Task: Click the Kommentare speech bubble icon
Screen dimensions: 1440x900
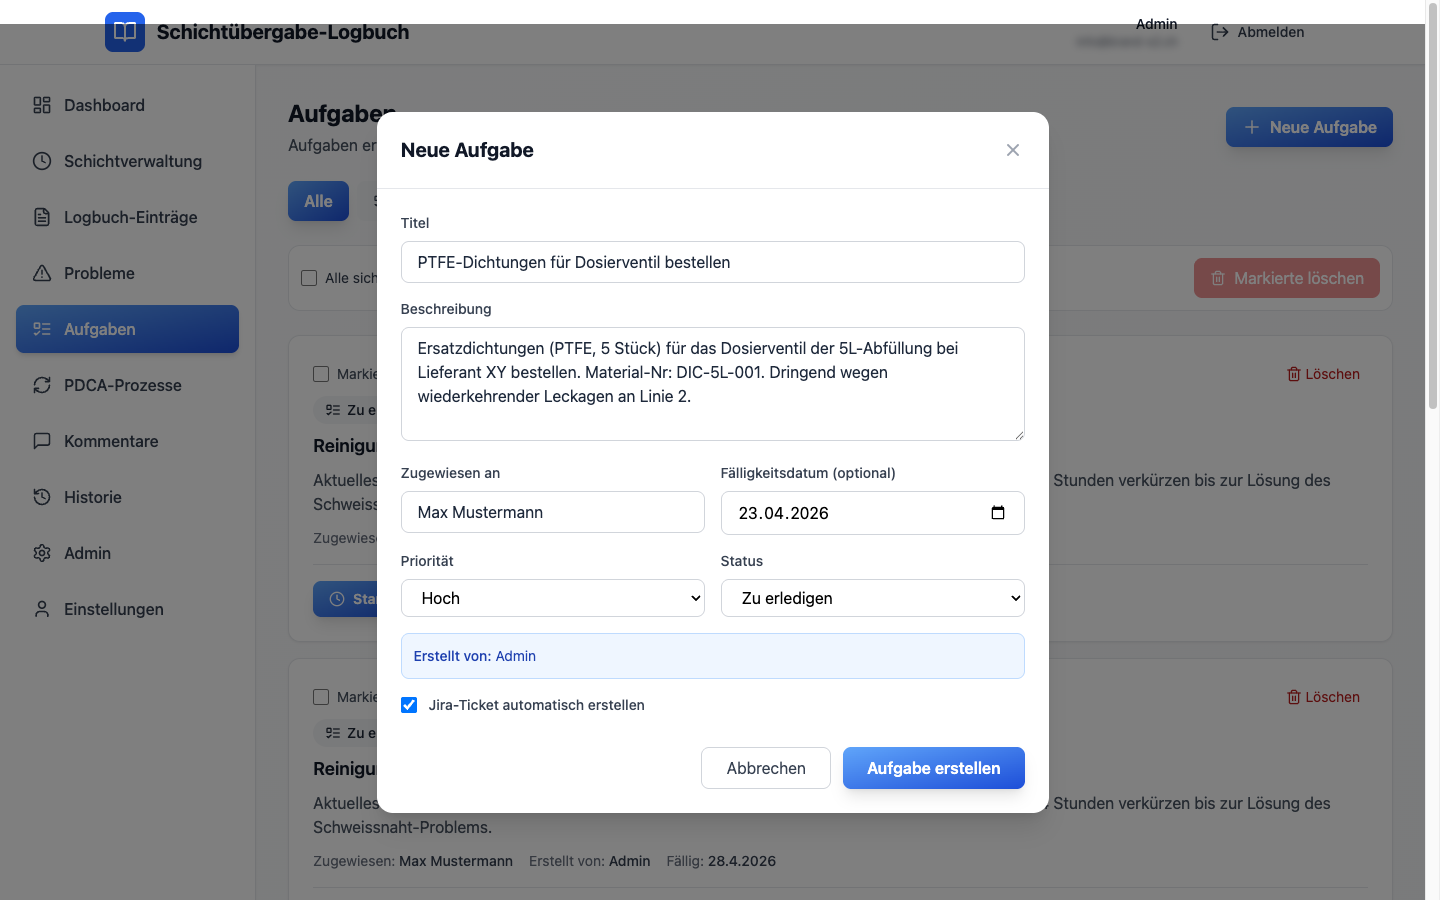Action: point(42,441)
